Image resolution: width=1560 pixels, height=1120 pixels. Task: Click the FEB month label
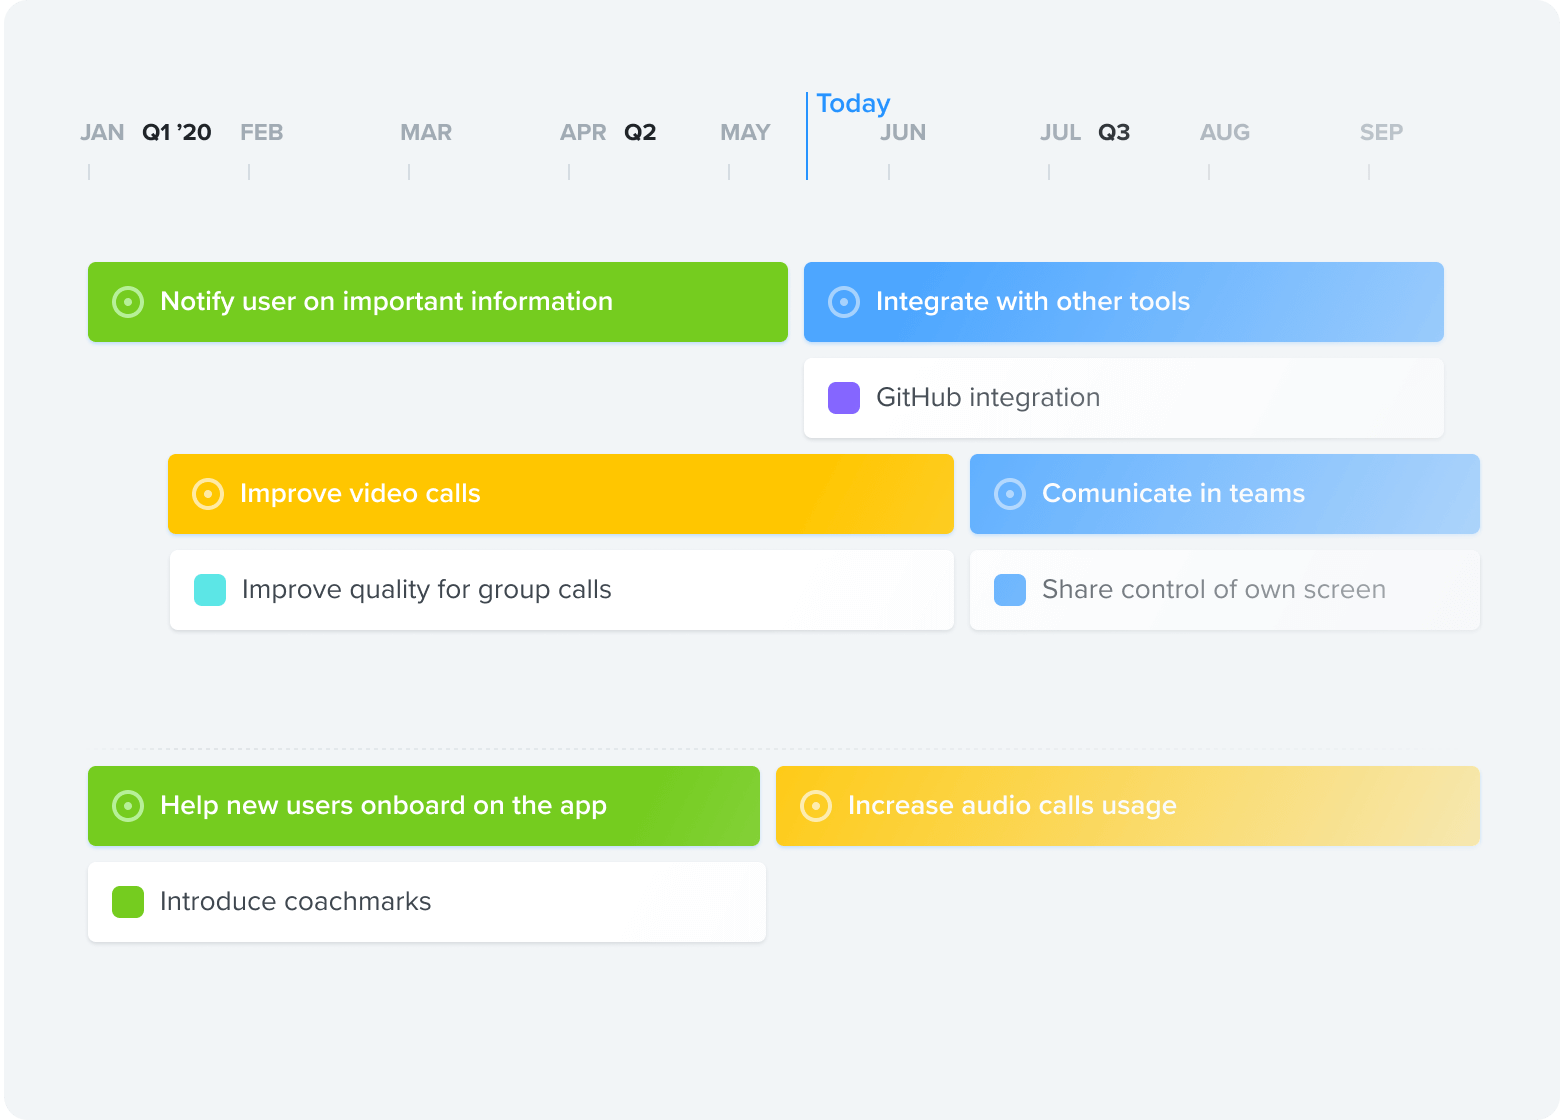coord(262,133)
